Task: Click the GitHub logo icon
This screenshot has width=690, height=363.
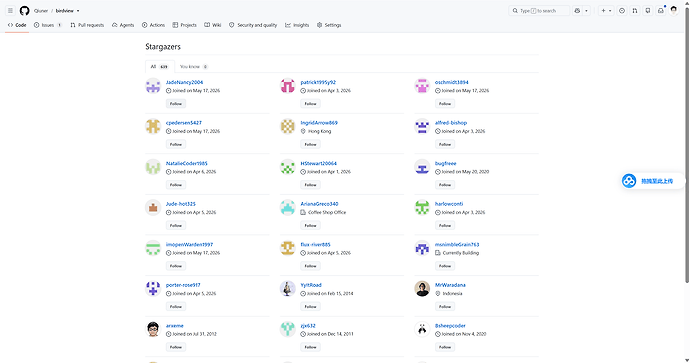Action: tap(25, 11)
